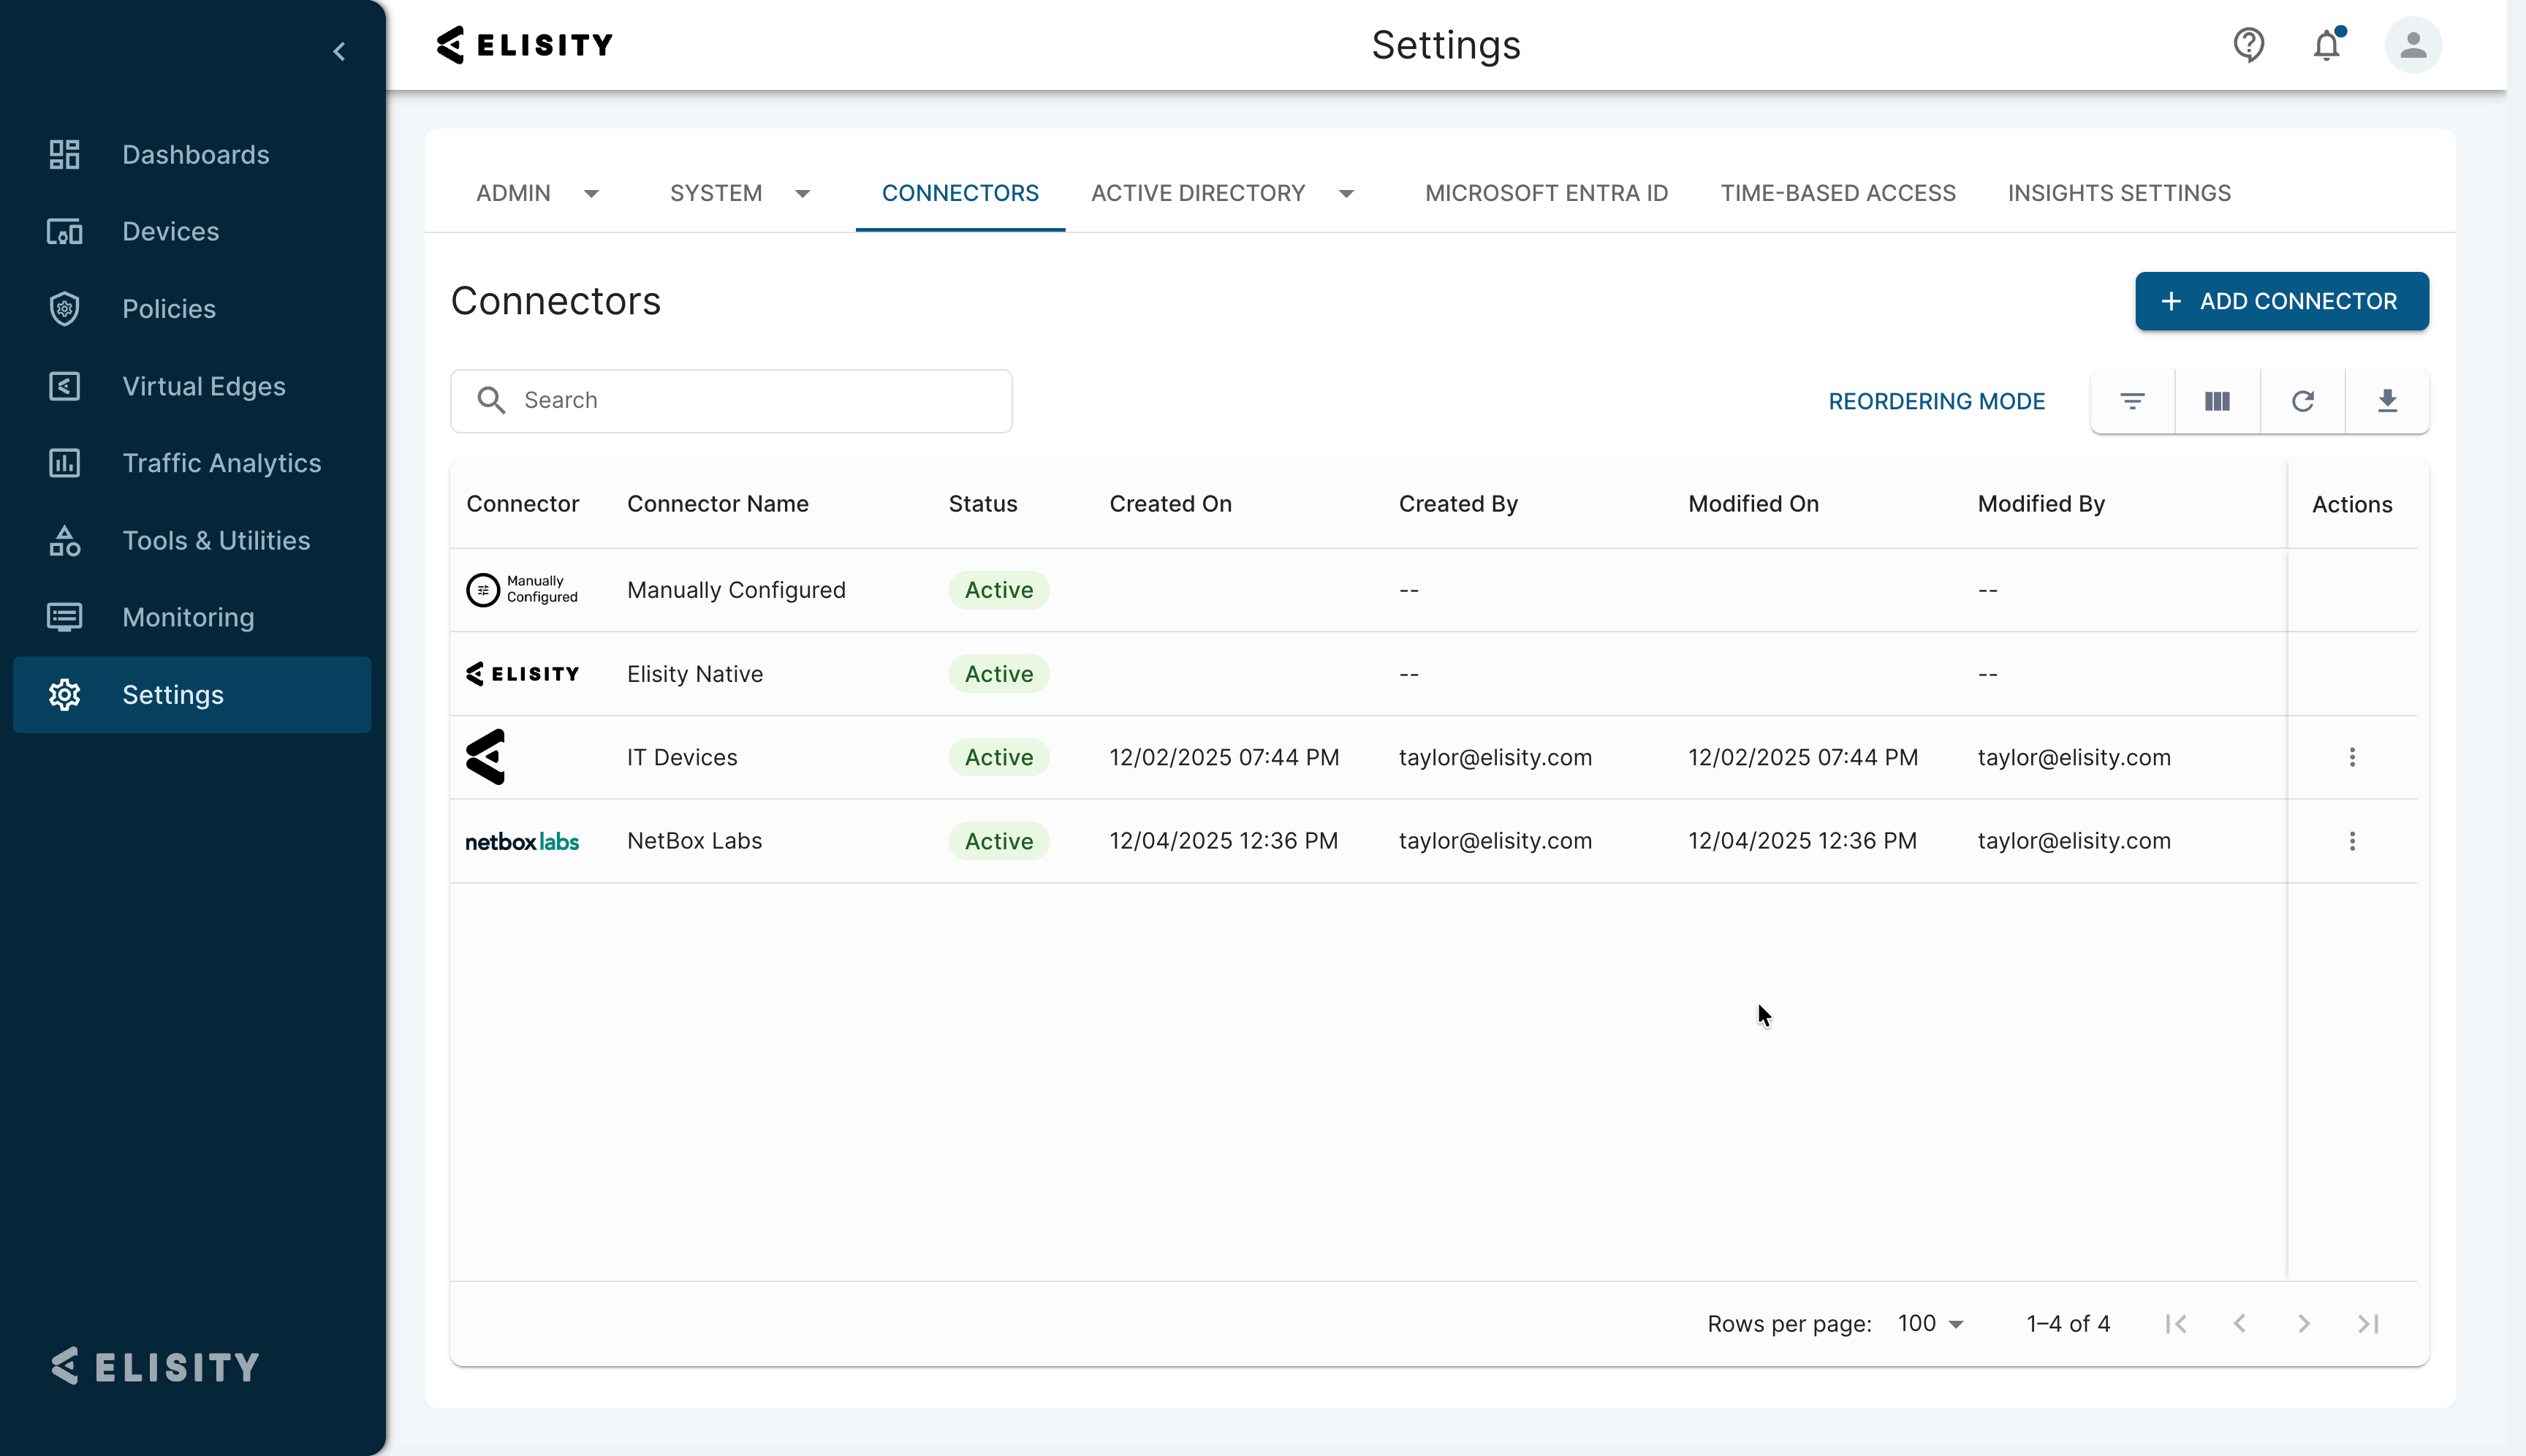This screenshot has height=1456, width=2526.
Task: Go to next page arrow
Action: (2304, 1324)
